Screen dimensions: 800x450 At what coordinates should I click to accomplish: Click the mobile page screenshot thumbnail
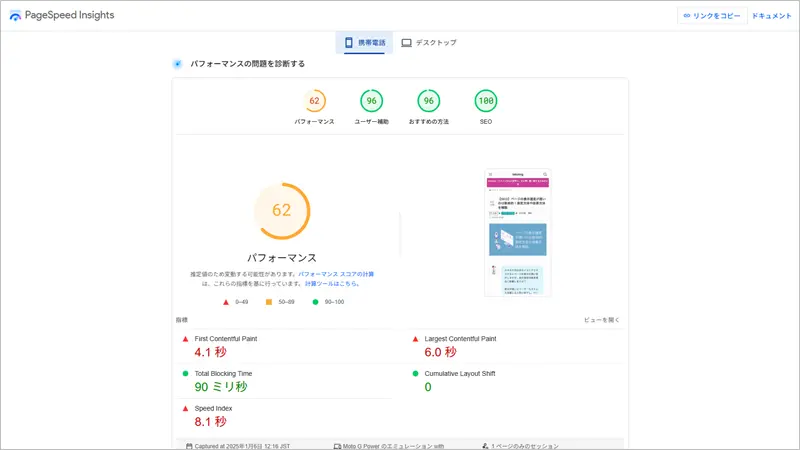tap(518, 232)
